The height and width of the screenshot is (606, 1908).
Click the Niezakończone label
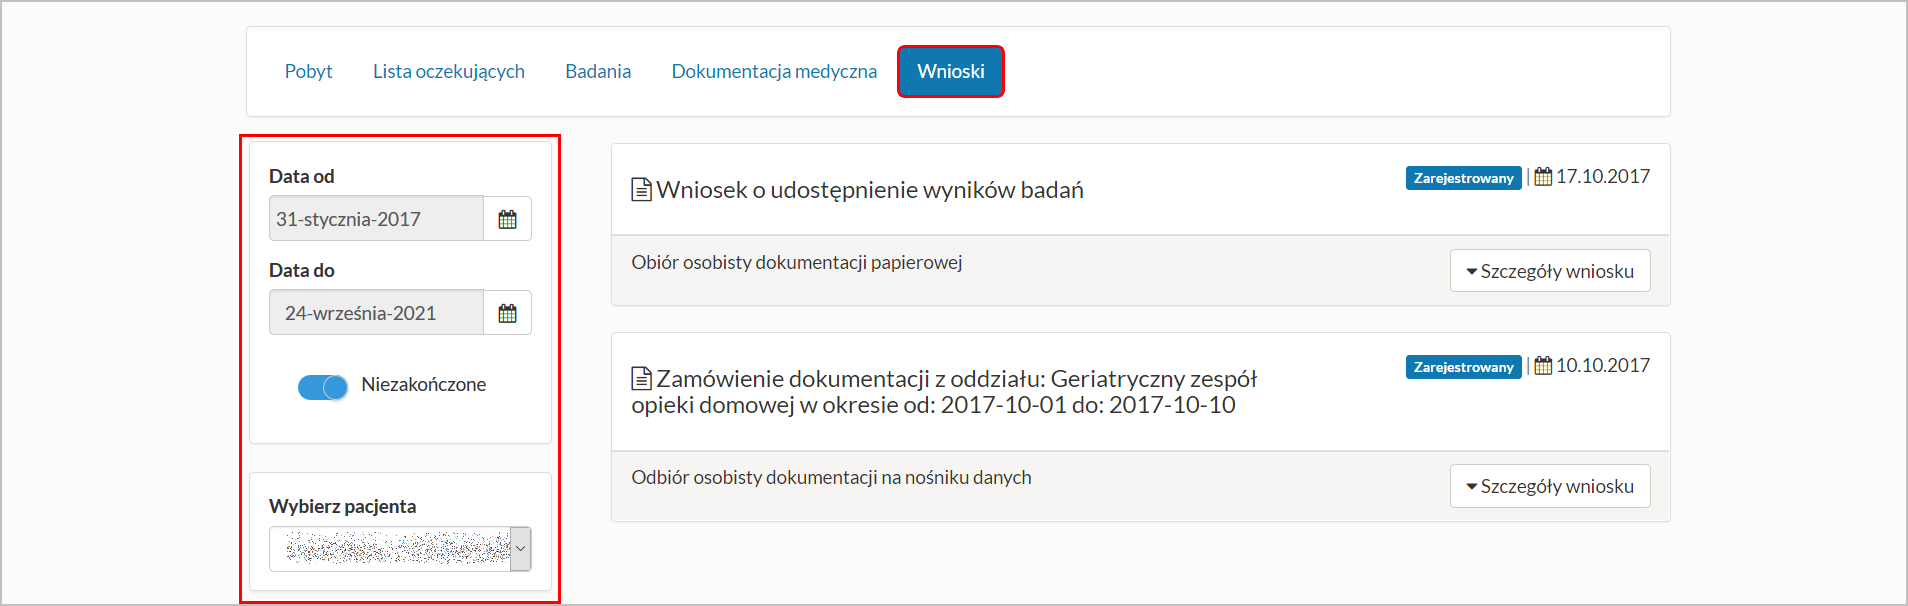coord(423,385)
